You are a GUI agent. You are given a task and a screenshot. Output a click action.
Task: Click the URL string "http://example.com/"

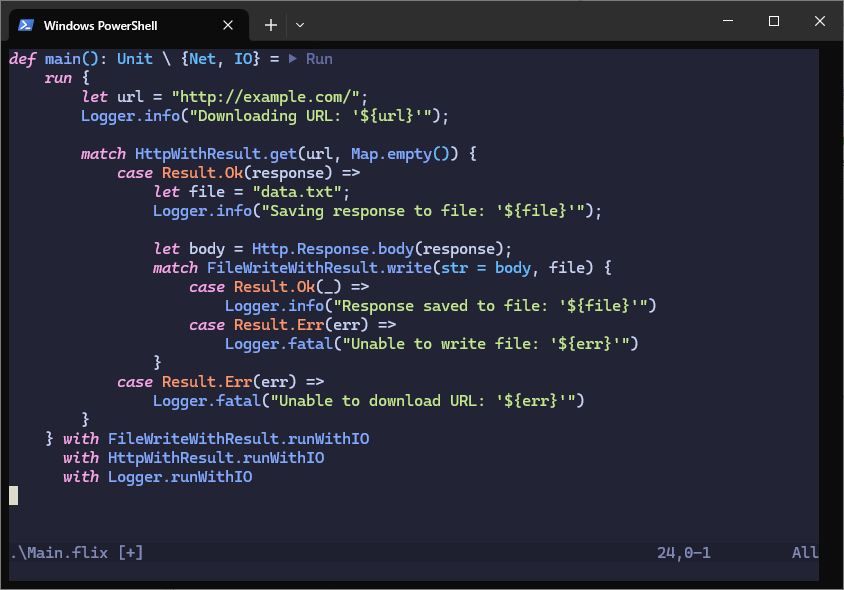pos(265,97)
